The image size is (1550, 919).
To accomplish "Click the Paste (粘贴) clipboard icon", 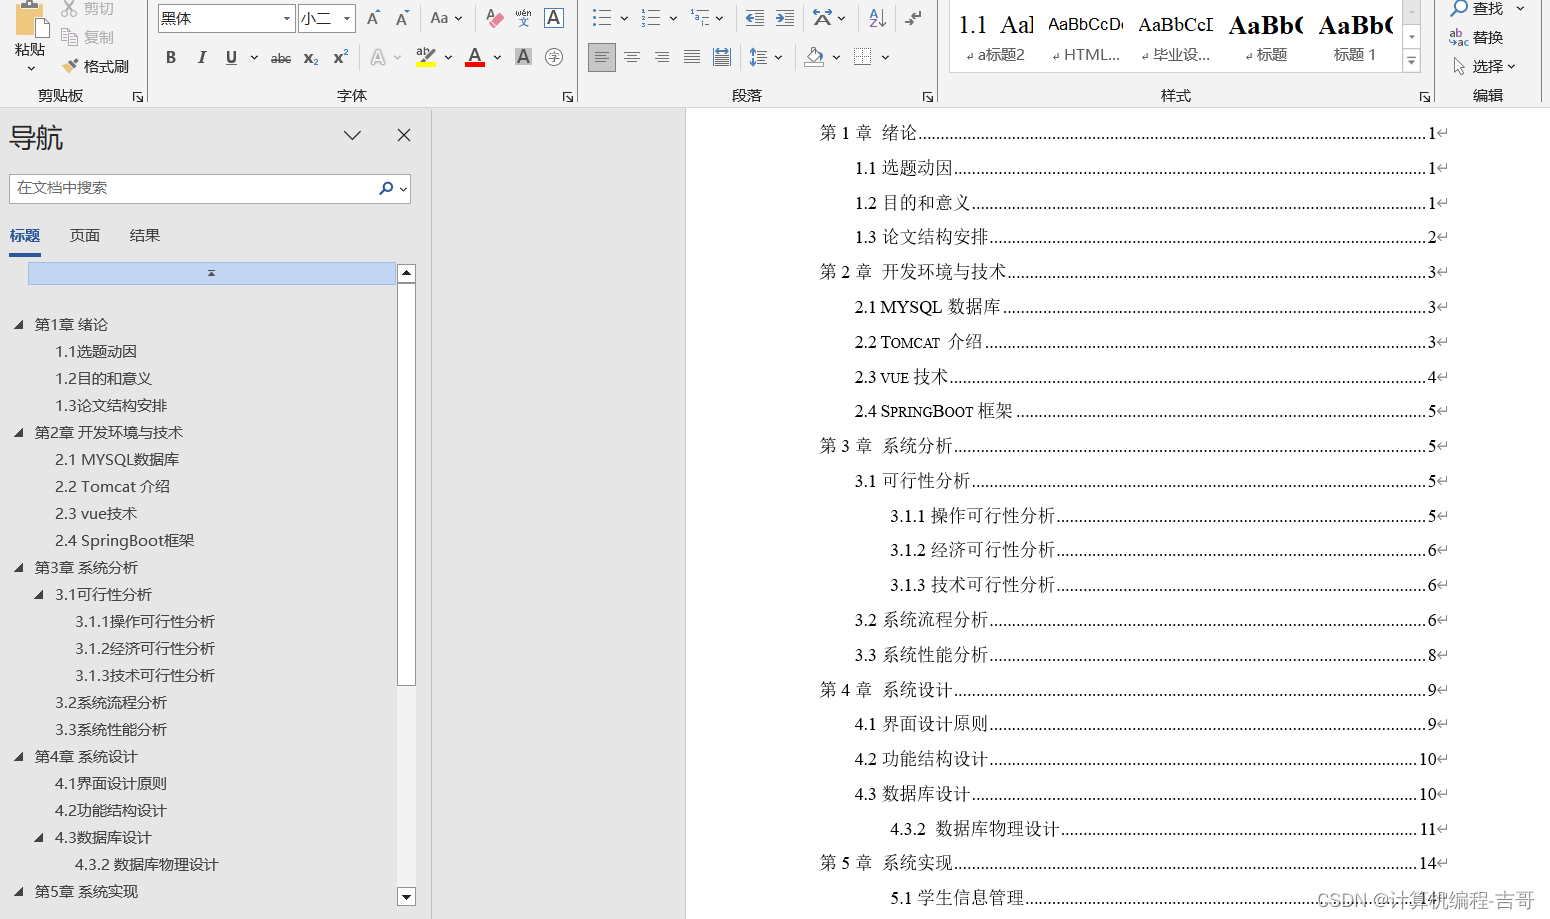I will tap(30, 20).
